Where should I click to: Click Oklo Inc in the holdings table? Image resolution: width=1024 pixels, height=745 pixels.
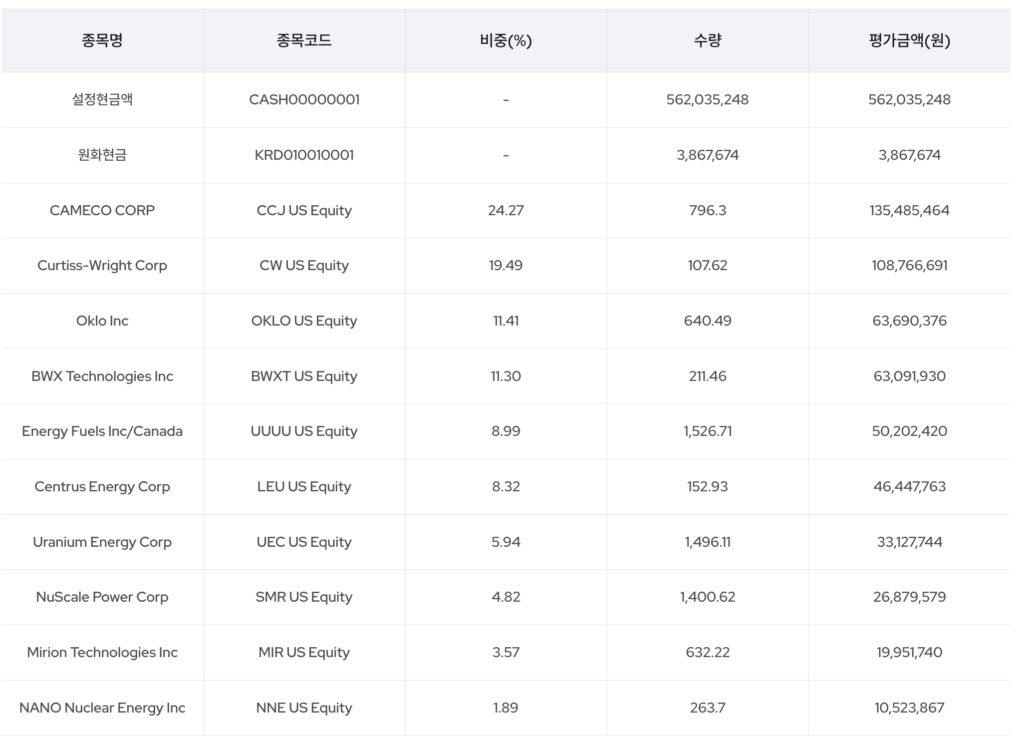click(x=102, y=321)
